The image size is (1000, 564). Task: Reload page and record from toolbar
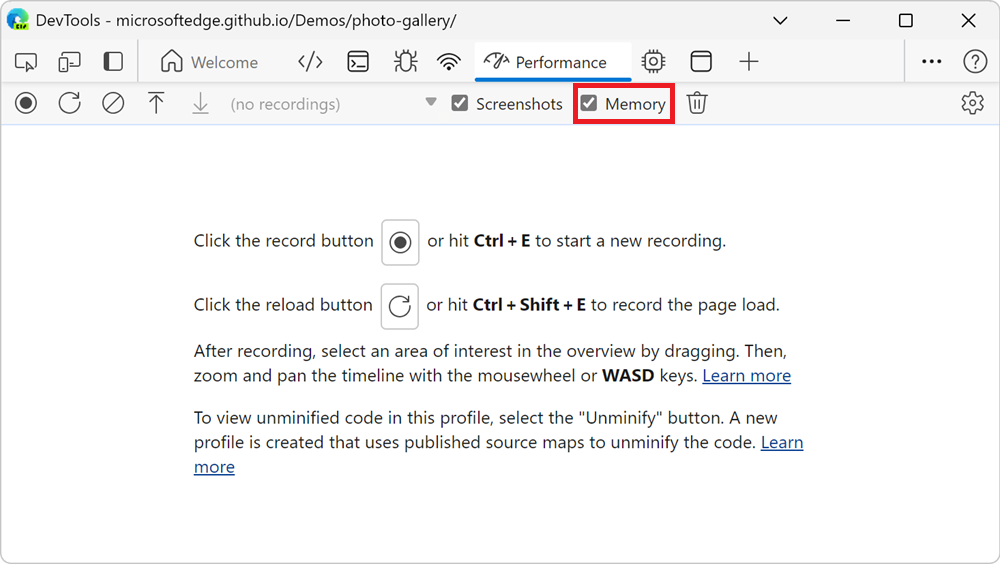click(x=70, y=103)
